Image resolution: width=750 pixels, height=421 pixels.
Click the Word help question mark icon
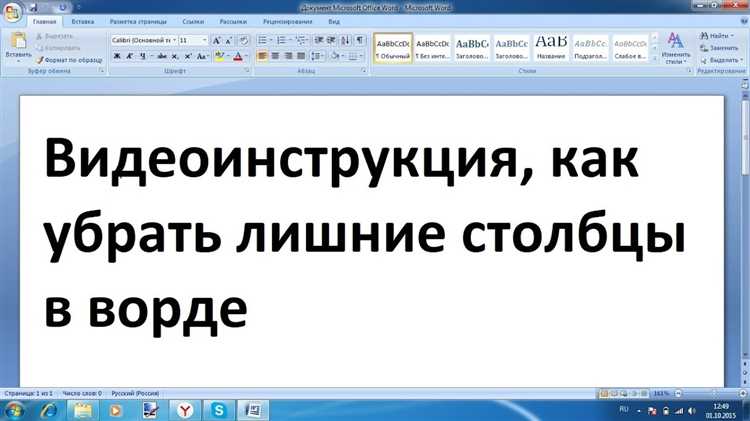coord(744,22)
